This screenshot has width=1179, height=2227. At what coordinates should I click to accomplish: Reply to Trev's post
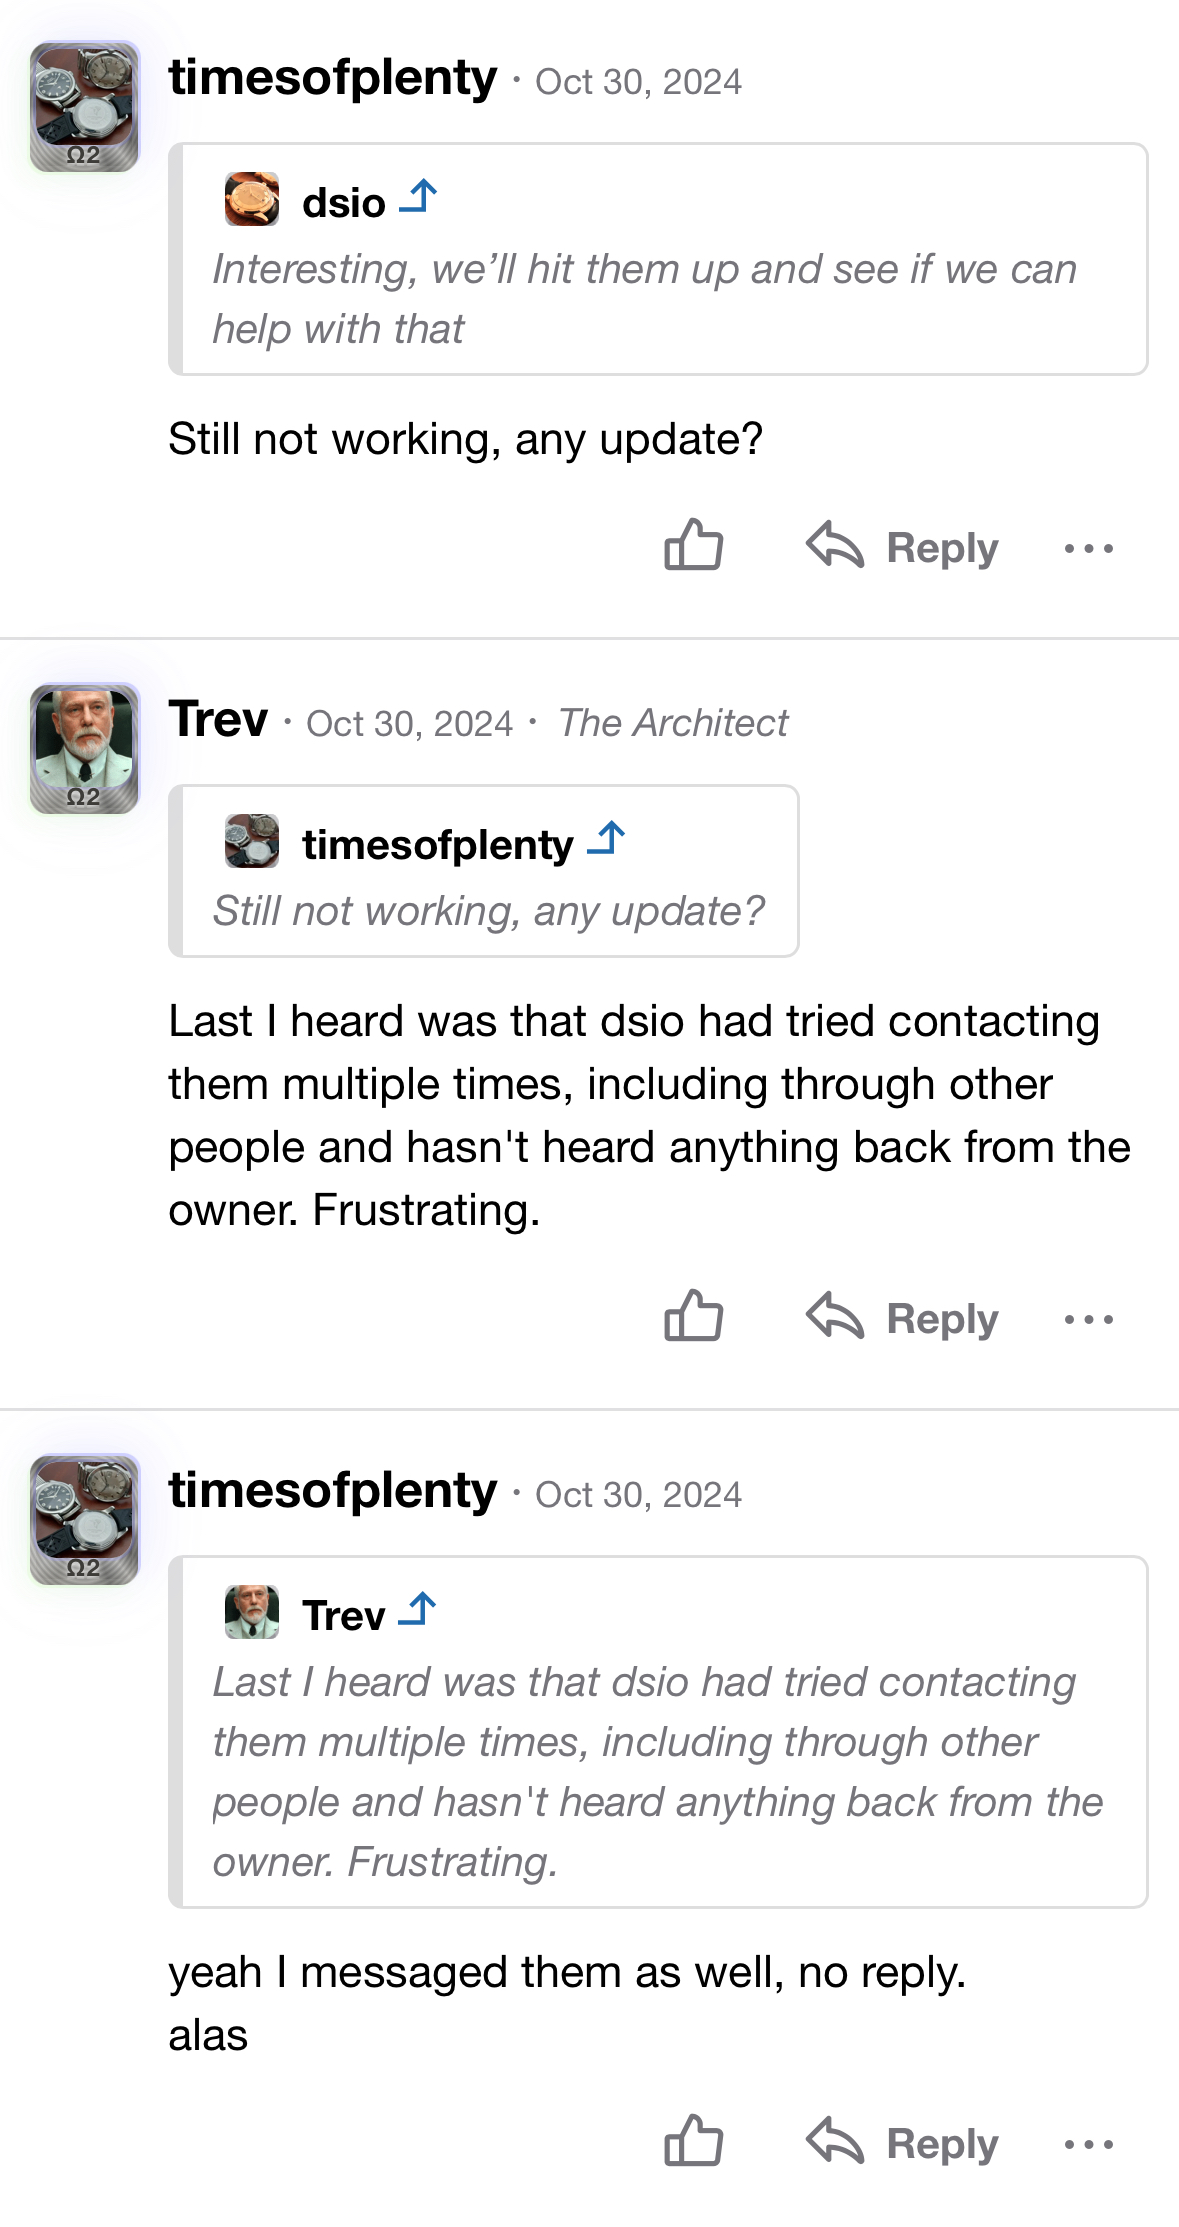pyautogui.click(x=903, y=1319)
